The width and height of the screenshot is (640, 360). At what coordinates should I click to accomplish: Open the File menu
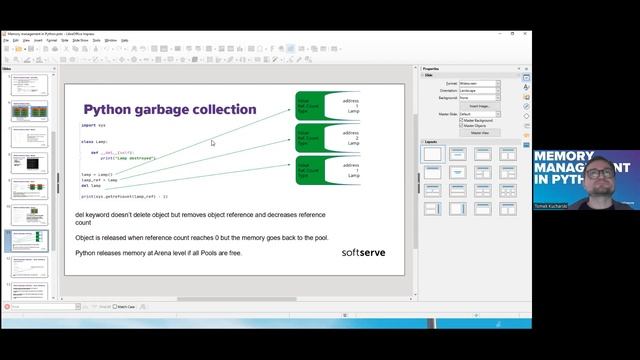(6, 40)
